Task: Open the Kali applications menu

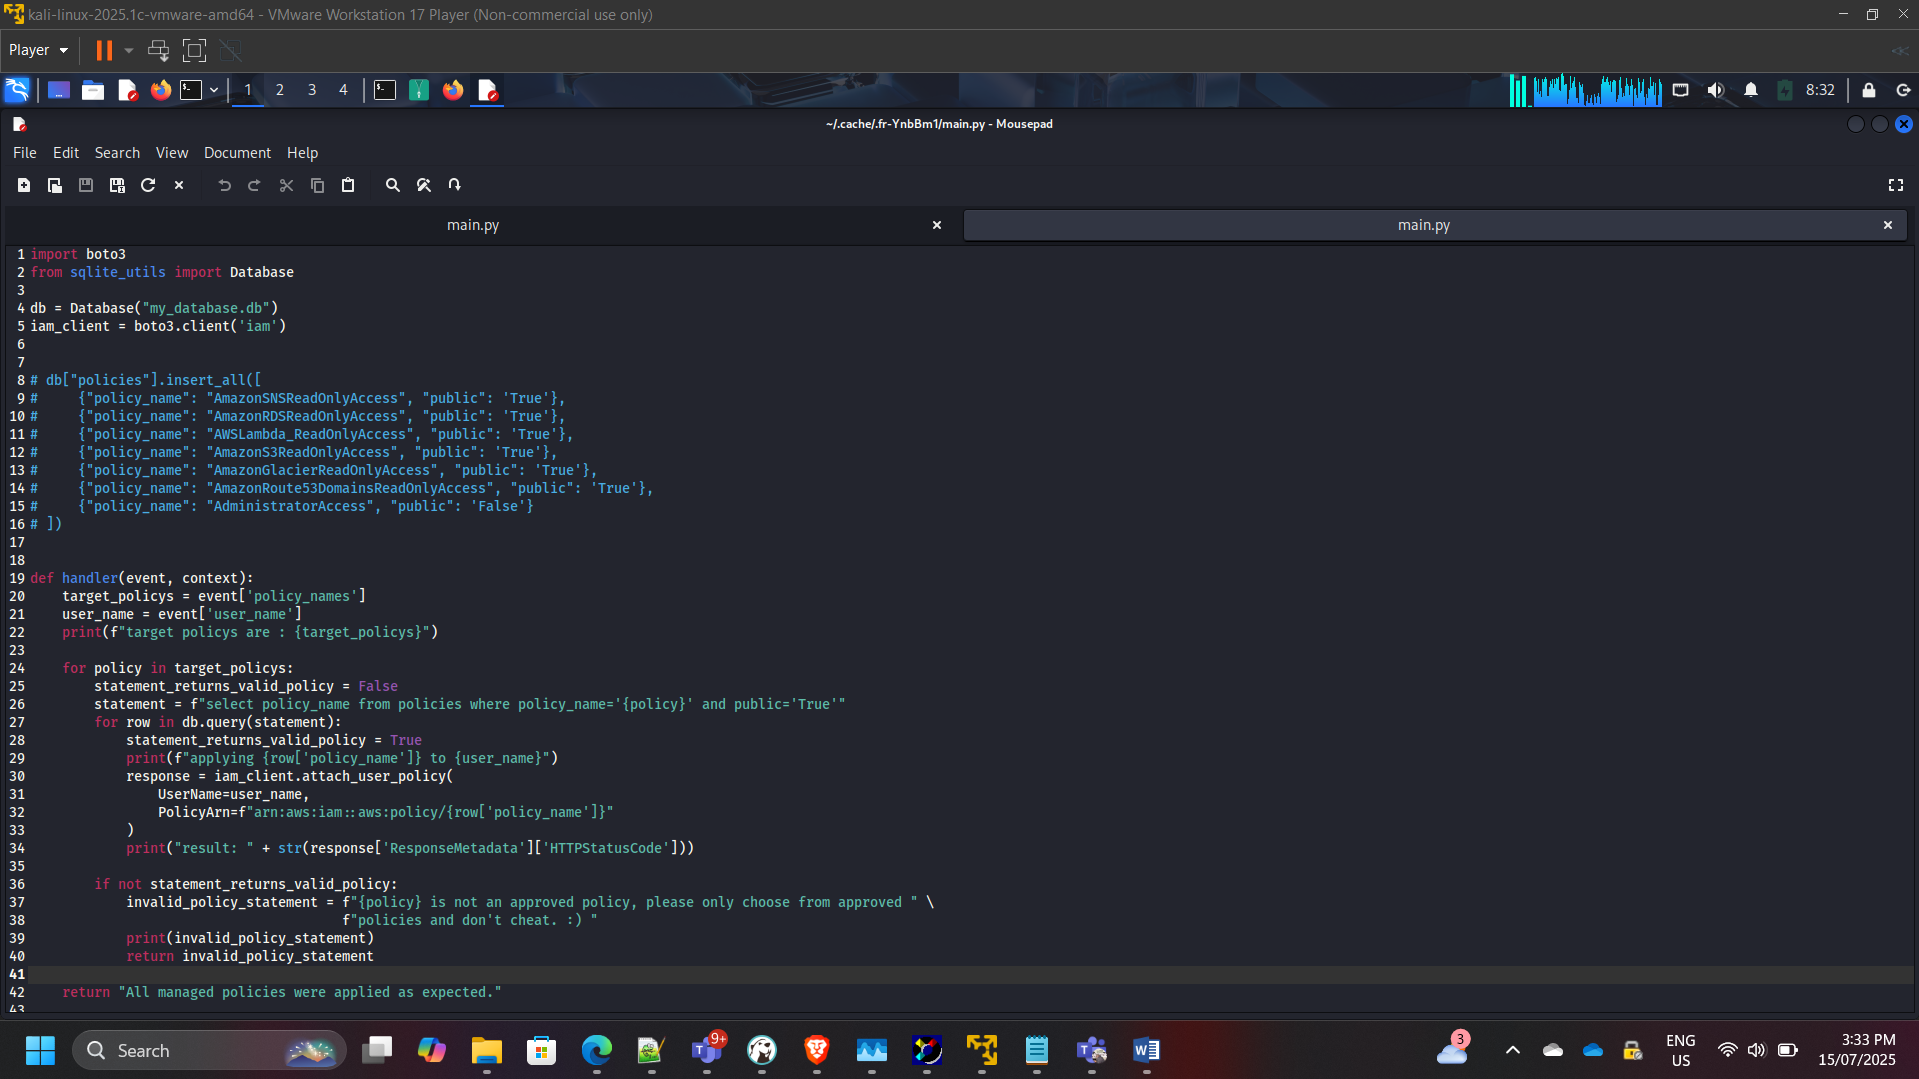Action: pyautogui.click(x=16, y=90)
